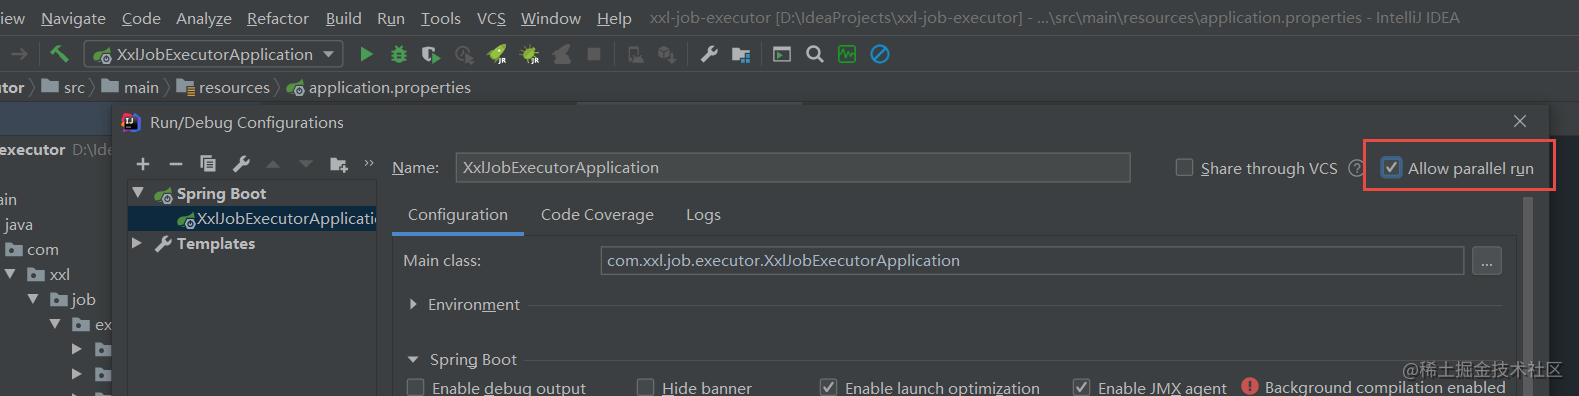Open the Tools menu
Viewport: 1579px width, 396px height.
point(441,18)
